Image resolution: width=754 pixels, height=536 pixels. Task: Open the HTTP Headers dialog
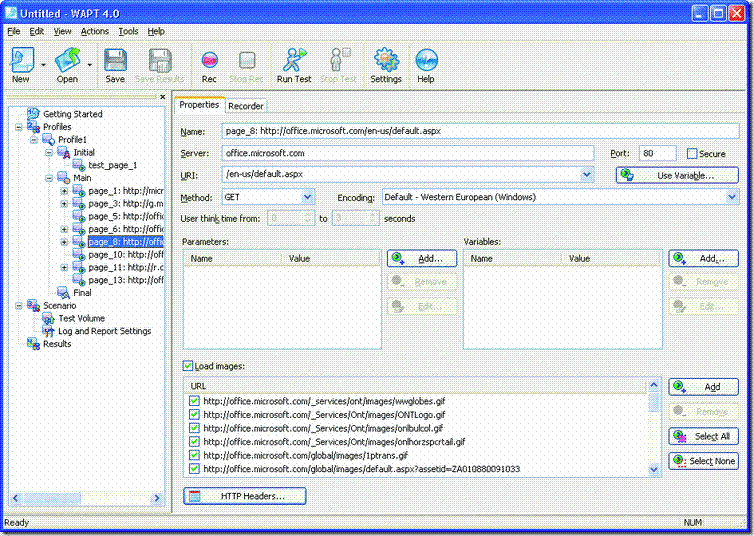point(245,496)
